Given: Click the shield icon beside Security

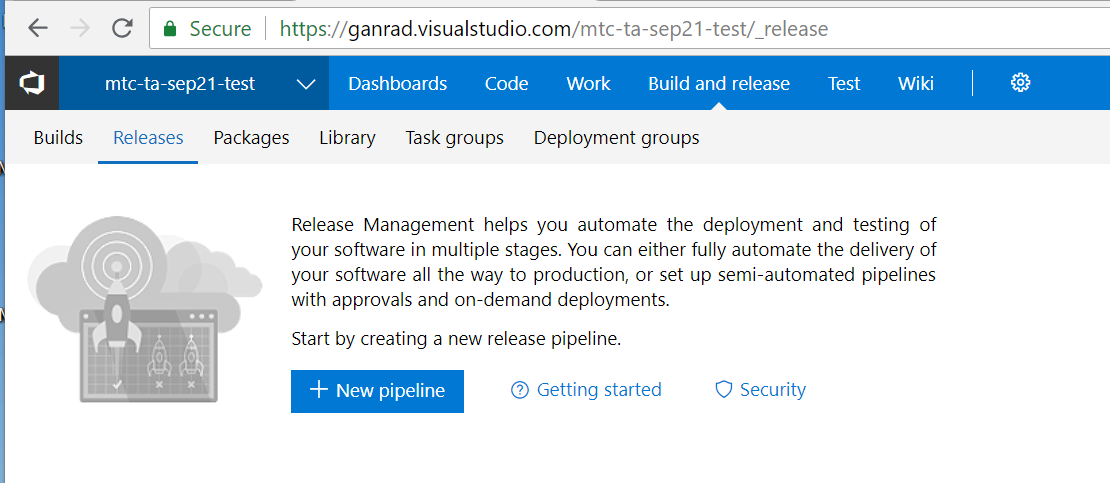Looking at the screenshot, I should point(723,390).
